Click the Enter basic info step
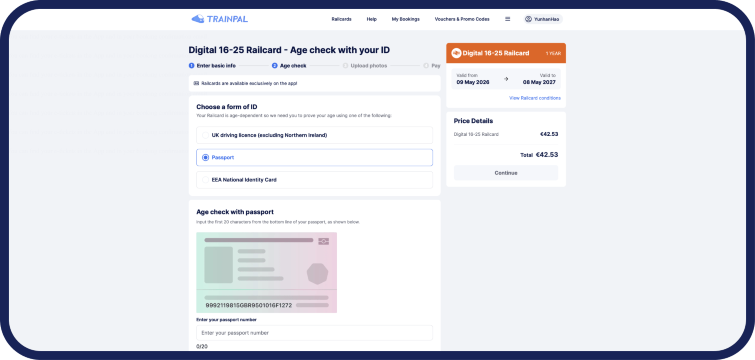This screenshot has width=755, height=360. [212, 65]
